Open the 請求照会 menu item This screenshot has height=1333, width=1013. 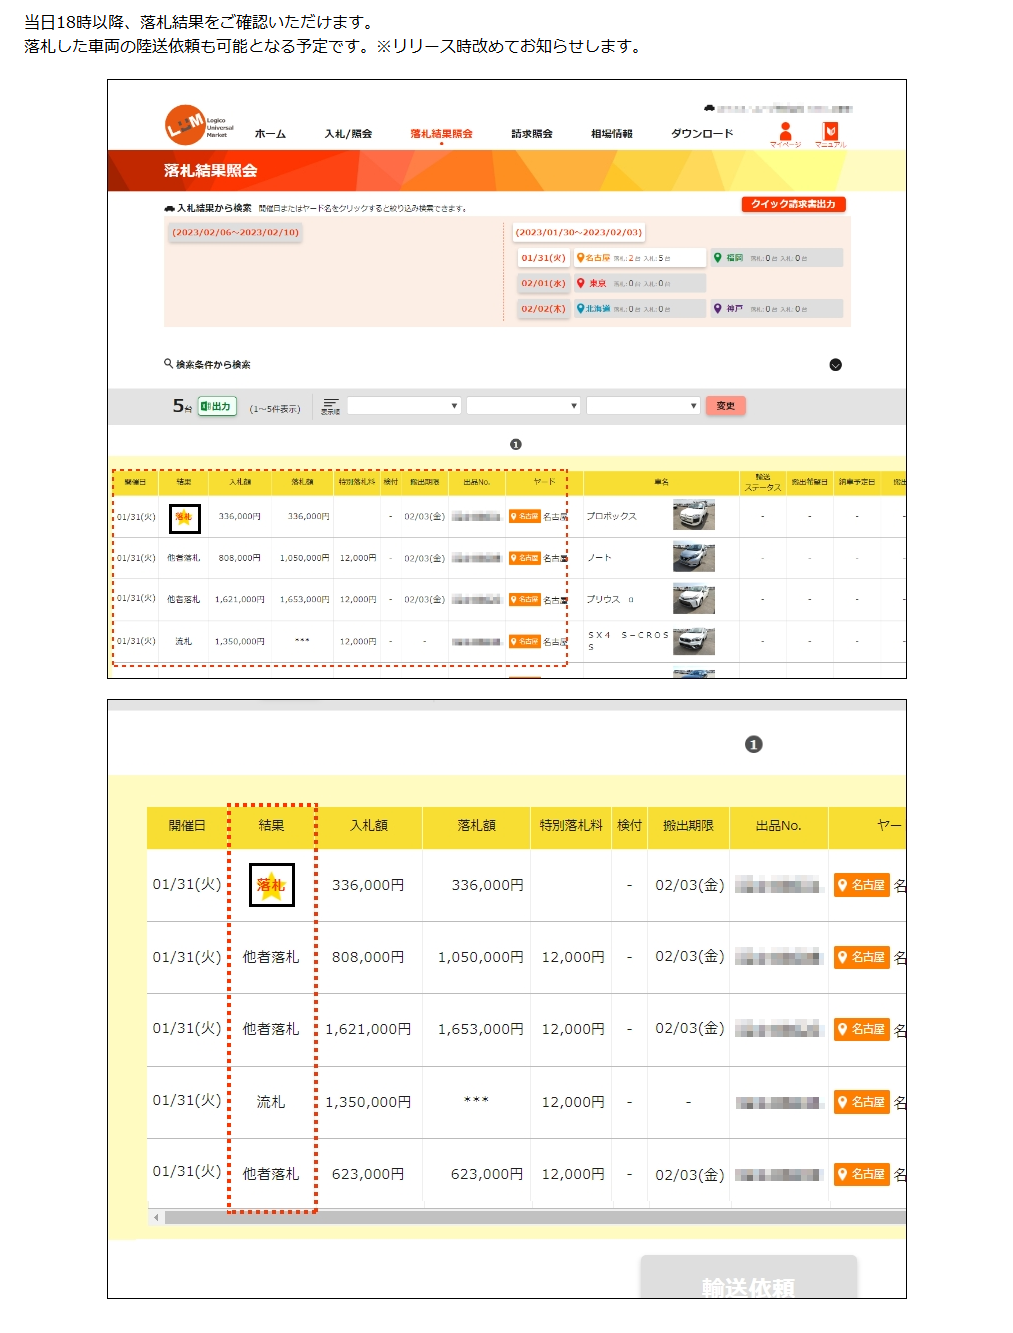(x=531, y=134)
